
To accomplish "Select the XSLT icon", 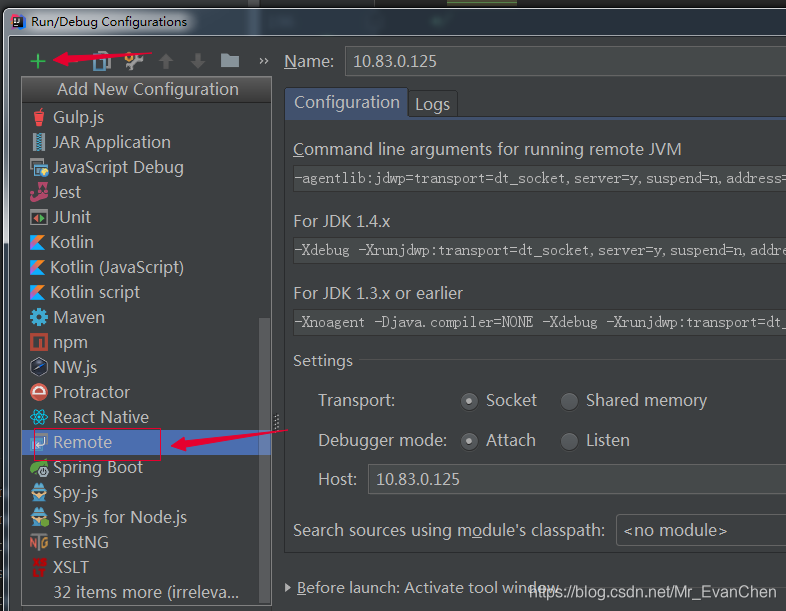I will pyautogui.click(x=39, y=567).
